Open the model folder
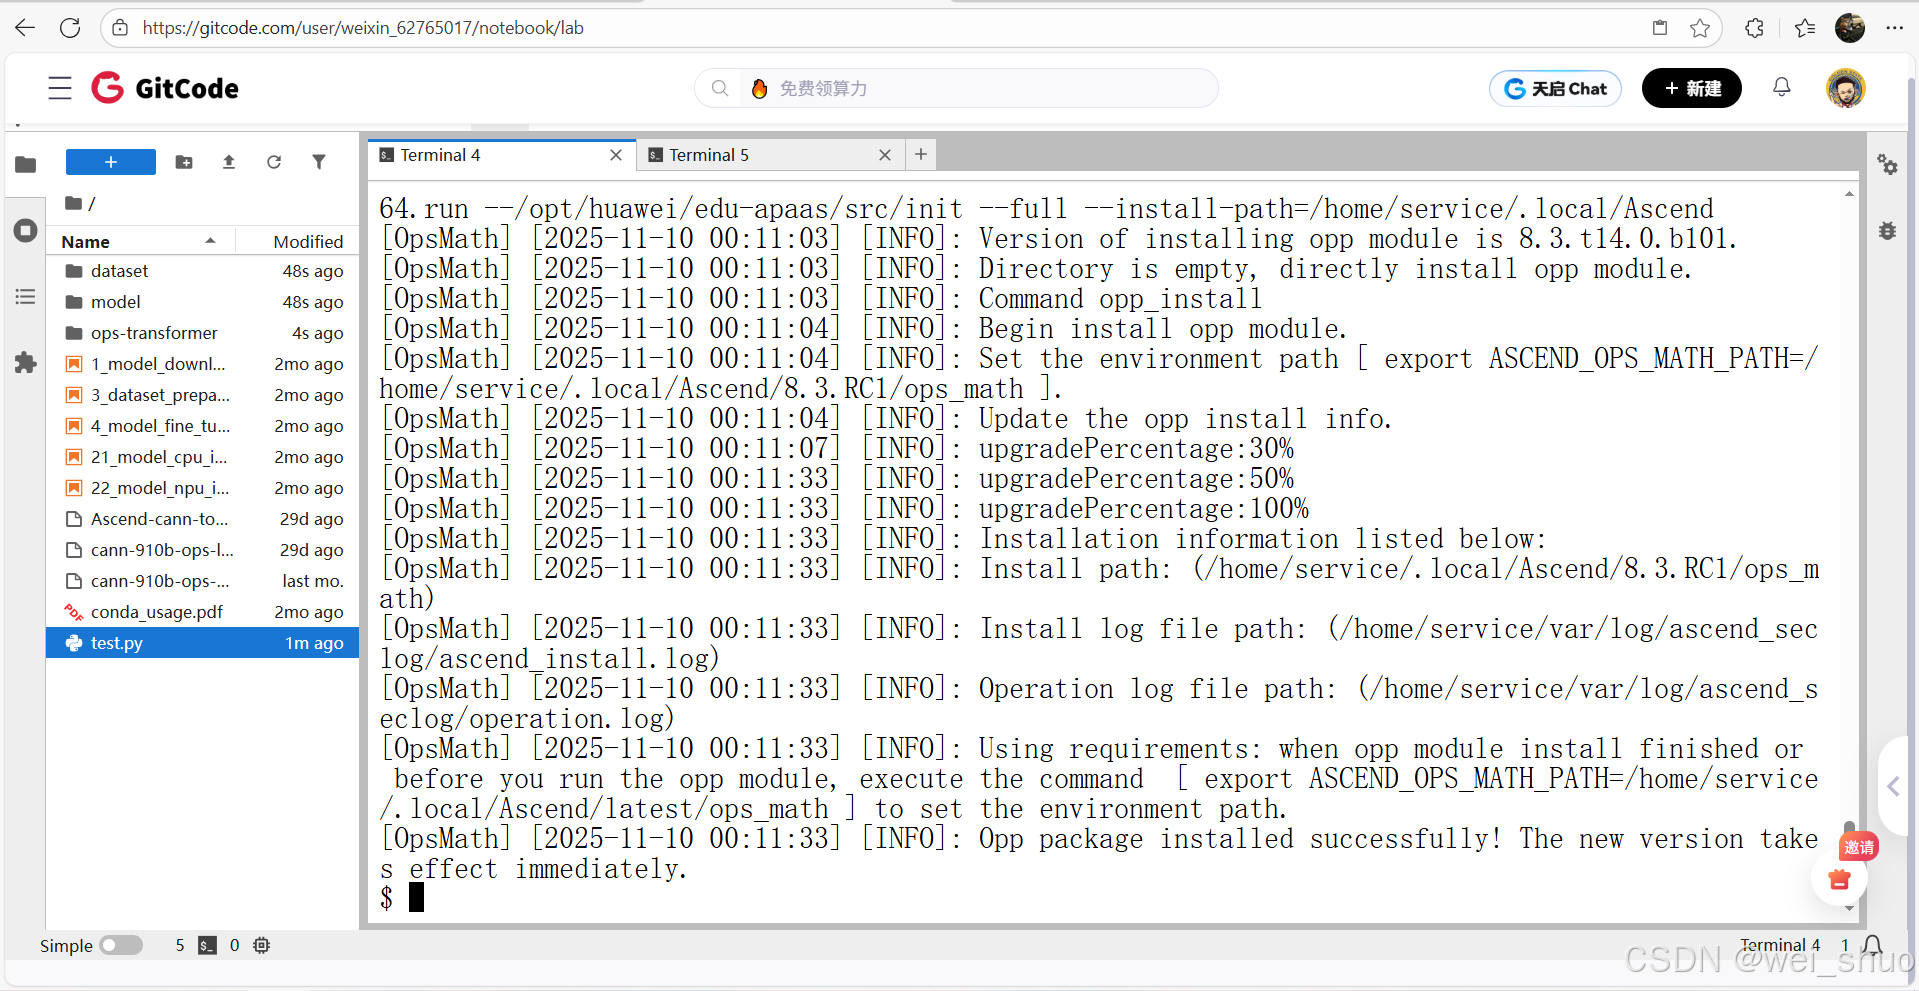Viewport: 1919px width, 991px height. (x=203, y=302)
